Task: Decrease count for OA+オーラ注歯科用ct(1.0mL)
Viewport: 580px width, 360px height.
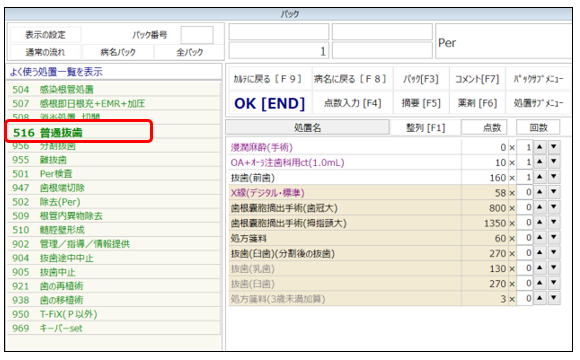Action: pyautogui.click(x=554, y=162)
